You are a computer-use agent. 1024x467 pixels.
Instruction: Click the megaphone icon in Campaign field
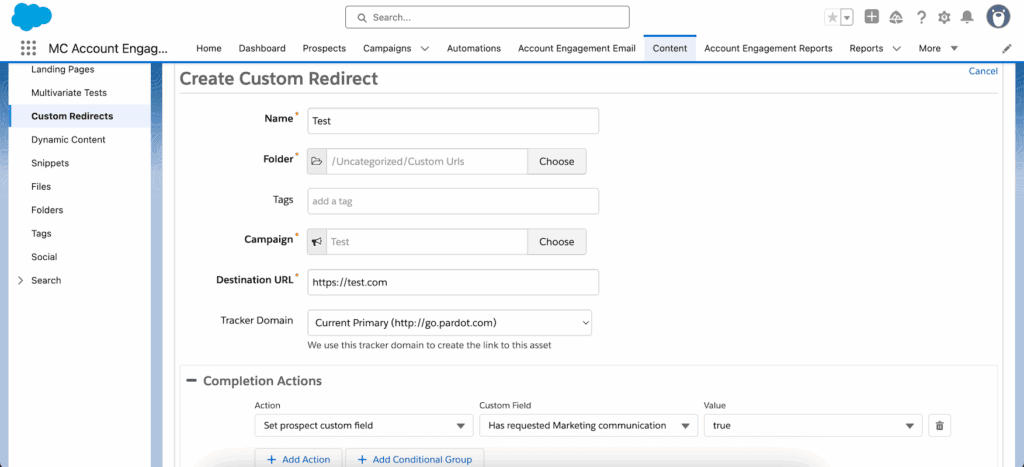click(x=317, y=242)
